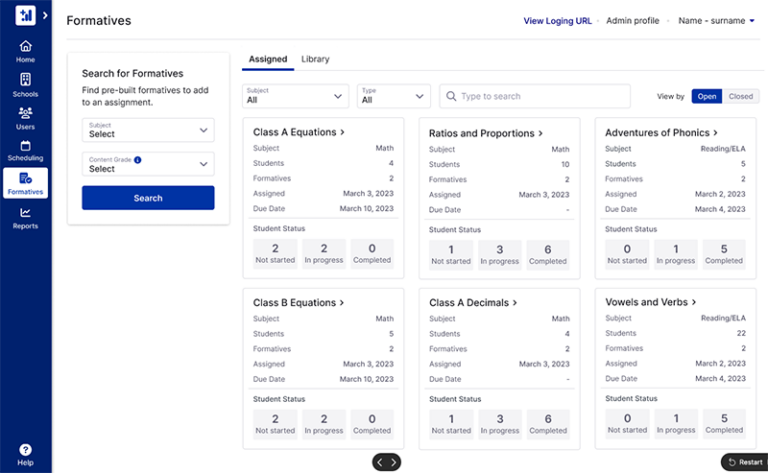Open the Subject dropdown in search panel
The image size is (768, 473).
(x=148, y=130)
